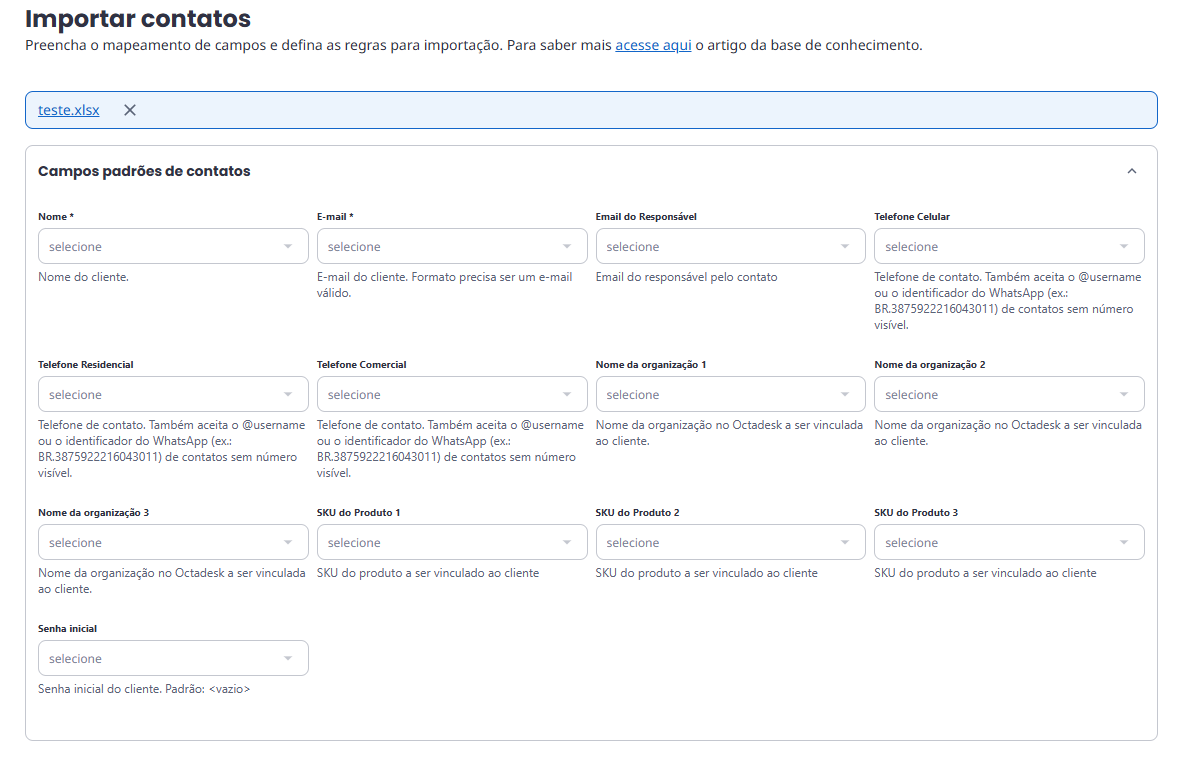Open the Senha inicial dropdown
This screenshot has width=1180, height=763.
[x=173, y=658]
